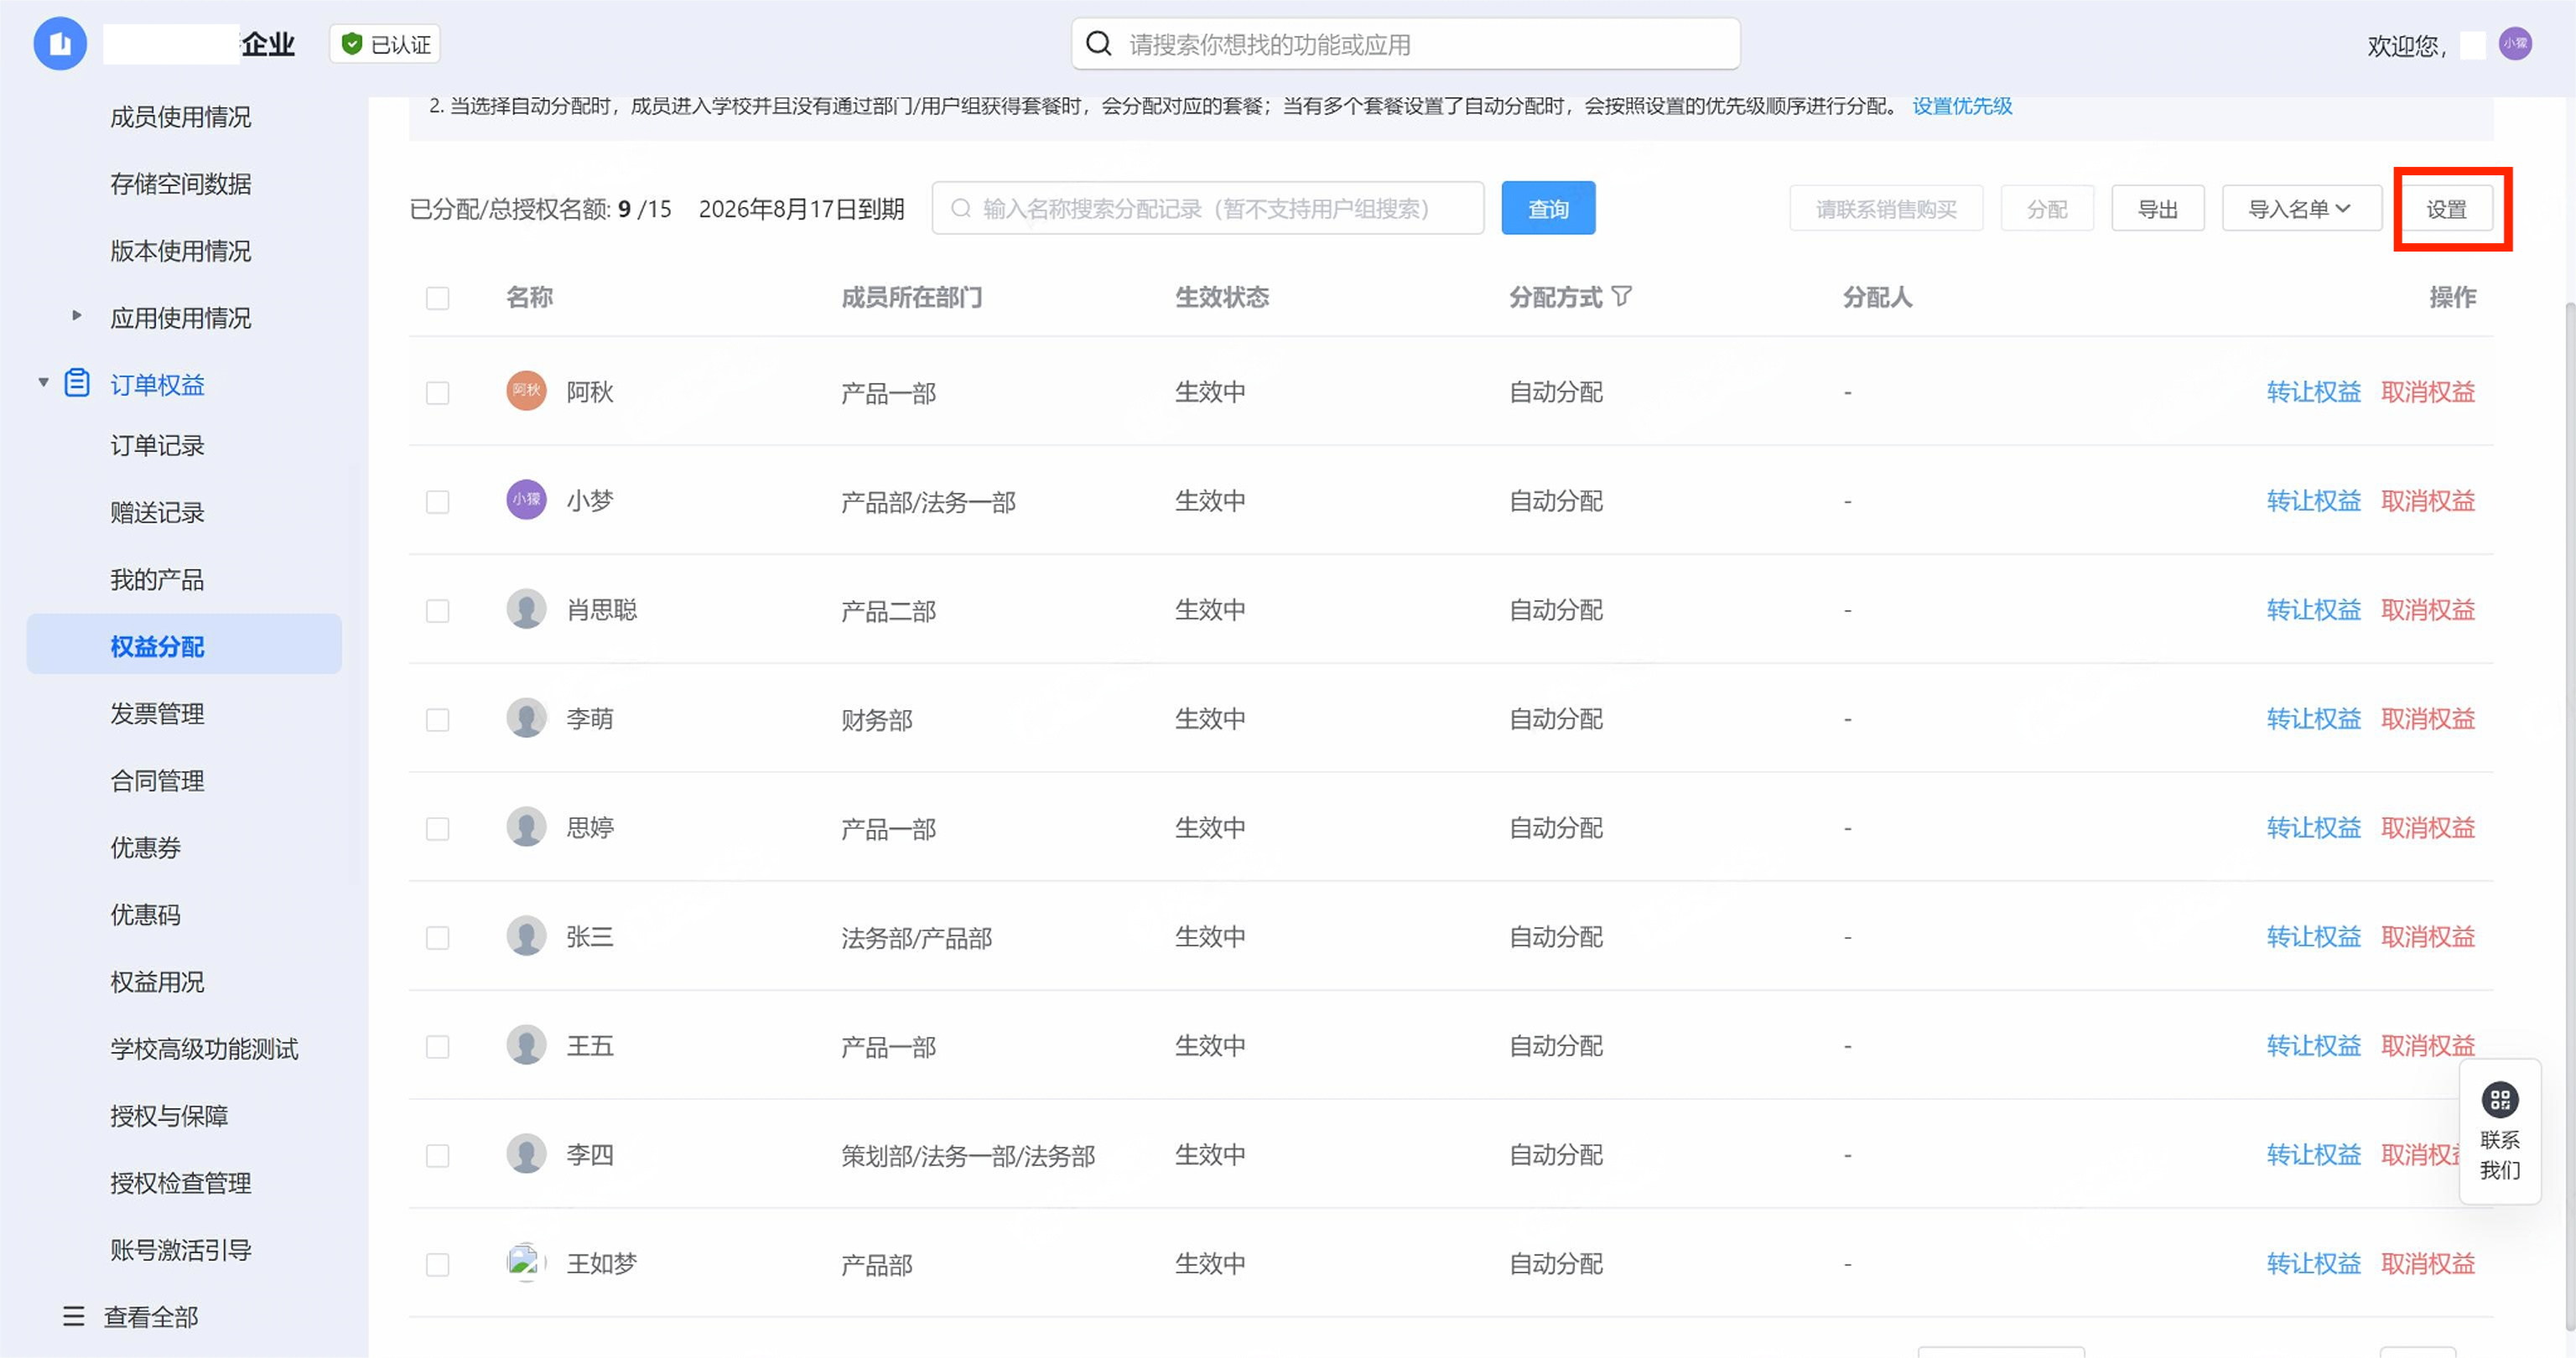Click 阿秋's orange avatar
The width and height of the screenshot is (2576, 1358).
(526, 391)
